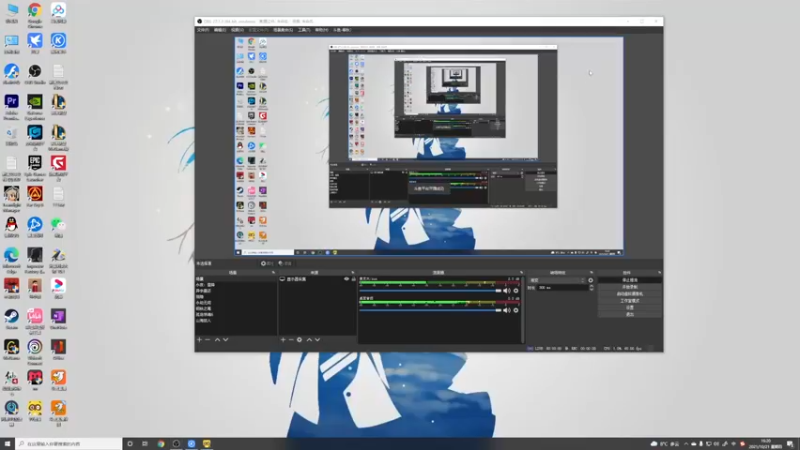The width and height of the screenshot is (800, 450).
Task: Add a new source with the plus icon
Action: 283,340
